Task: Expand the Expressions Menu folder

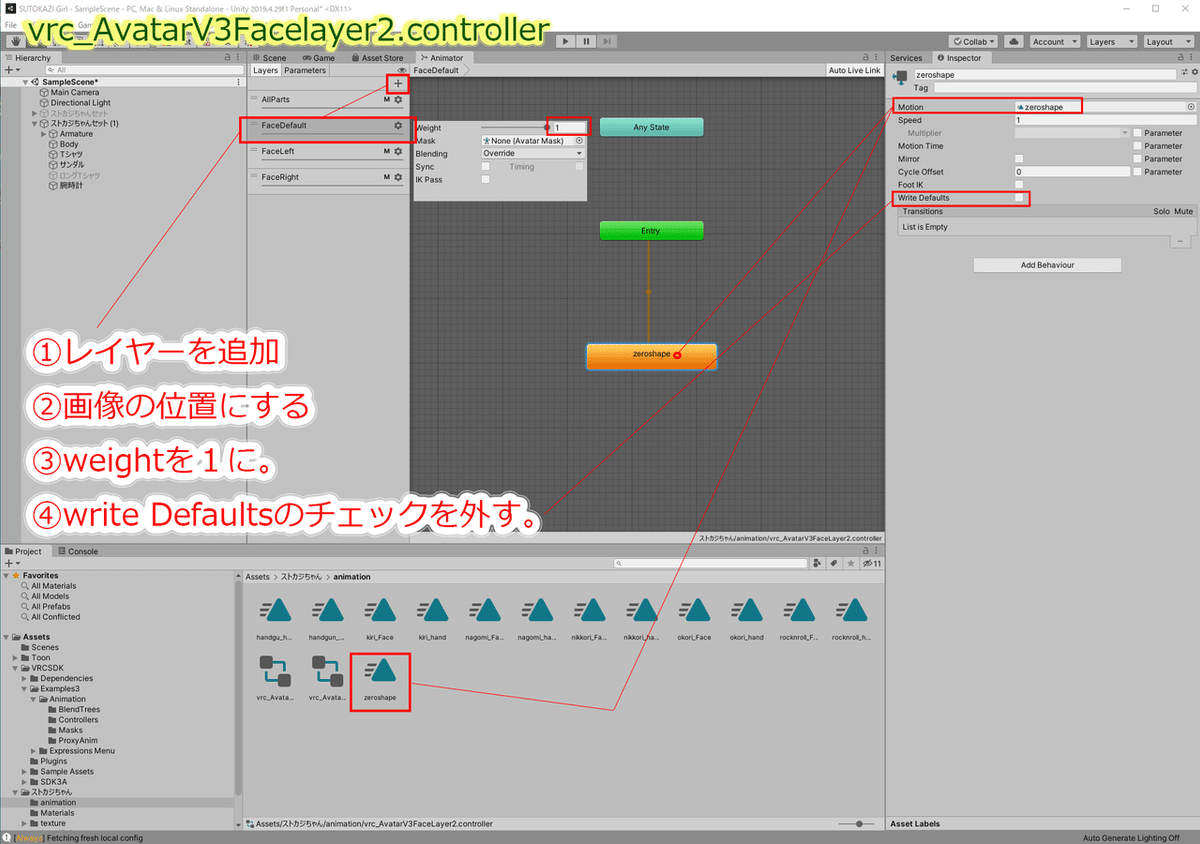Action: point(35,751)
